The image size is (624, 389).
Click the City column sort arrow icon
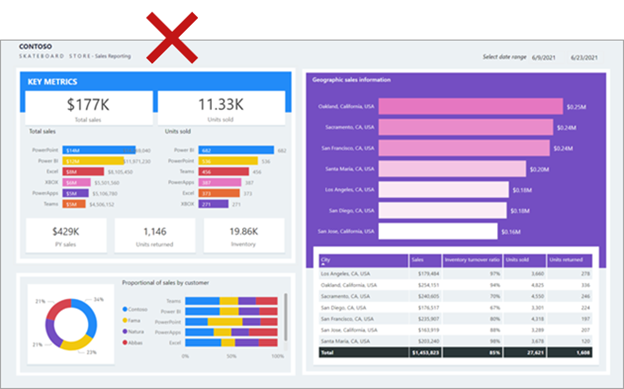coord(323,264)
